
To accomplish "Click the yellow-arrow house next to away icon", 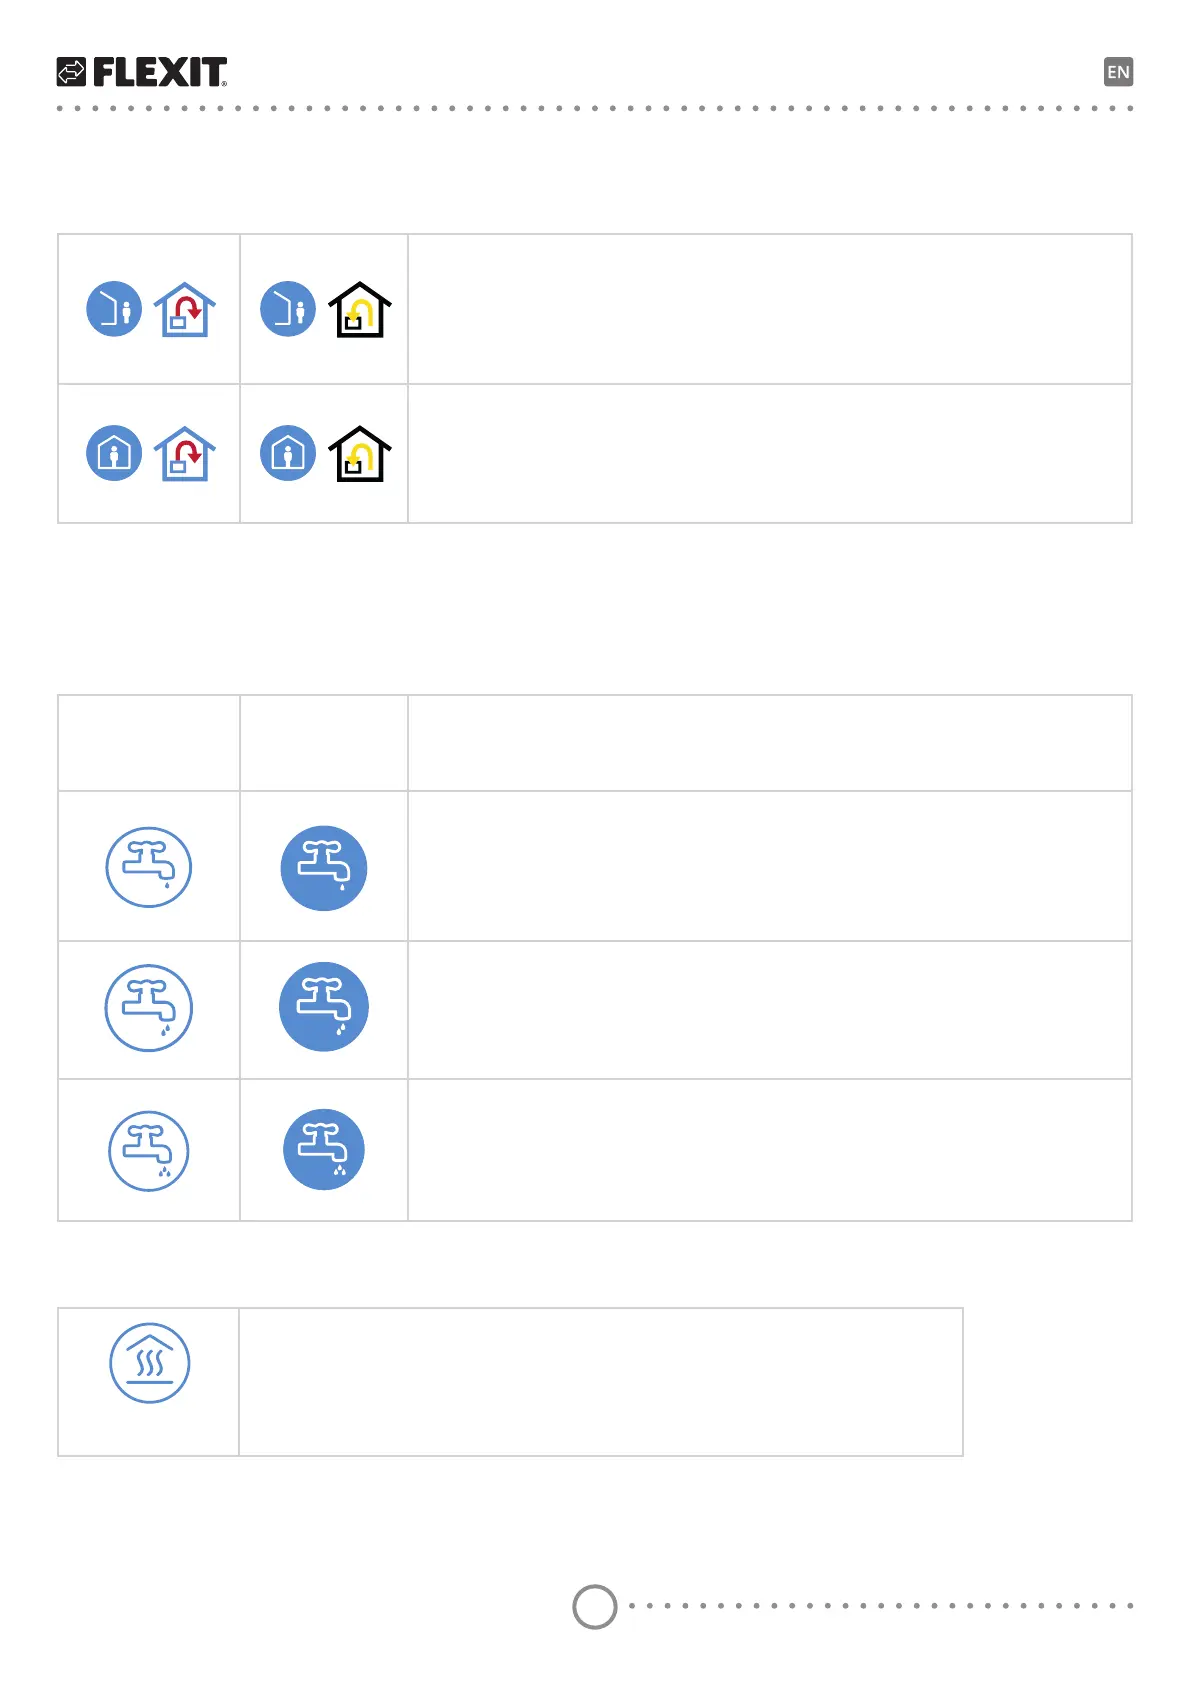I will 359,310.
